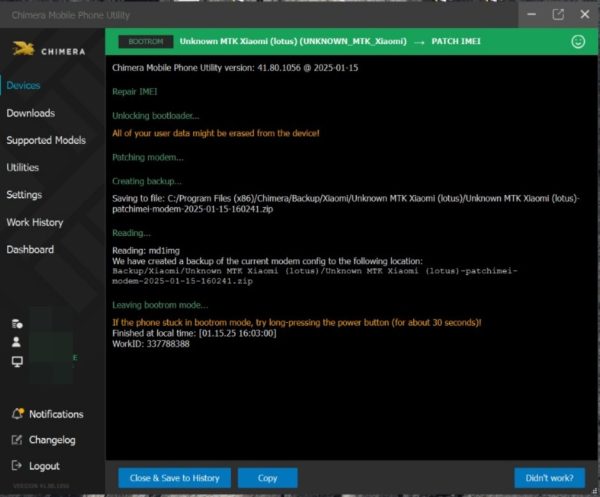The width and height of the screenshot is (600, 497).
Task: Select Utilities in the sidebar
Action: (x=23, y=168)
